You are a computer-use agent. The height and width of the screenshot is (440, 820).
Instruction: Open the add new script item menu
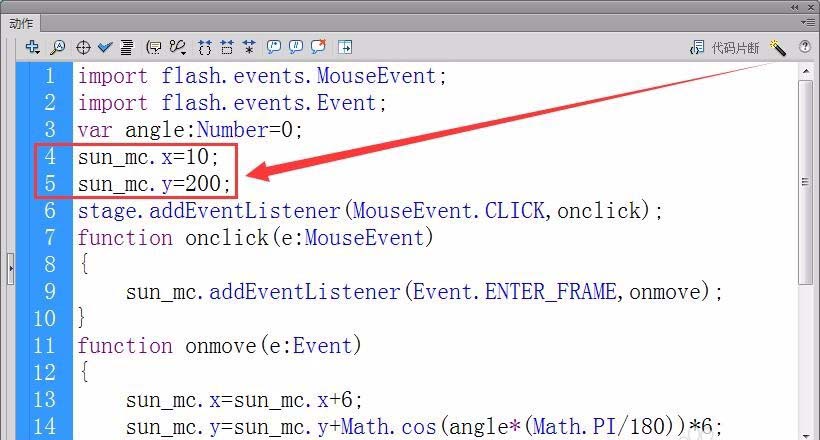pyautogui.click(x=32, y=48)
